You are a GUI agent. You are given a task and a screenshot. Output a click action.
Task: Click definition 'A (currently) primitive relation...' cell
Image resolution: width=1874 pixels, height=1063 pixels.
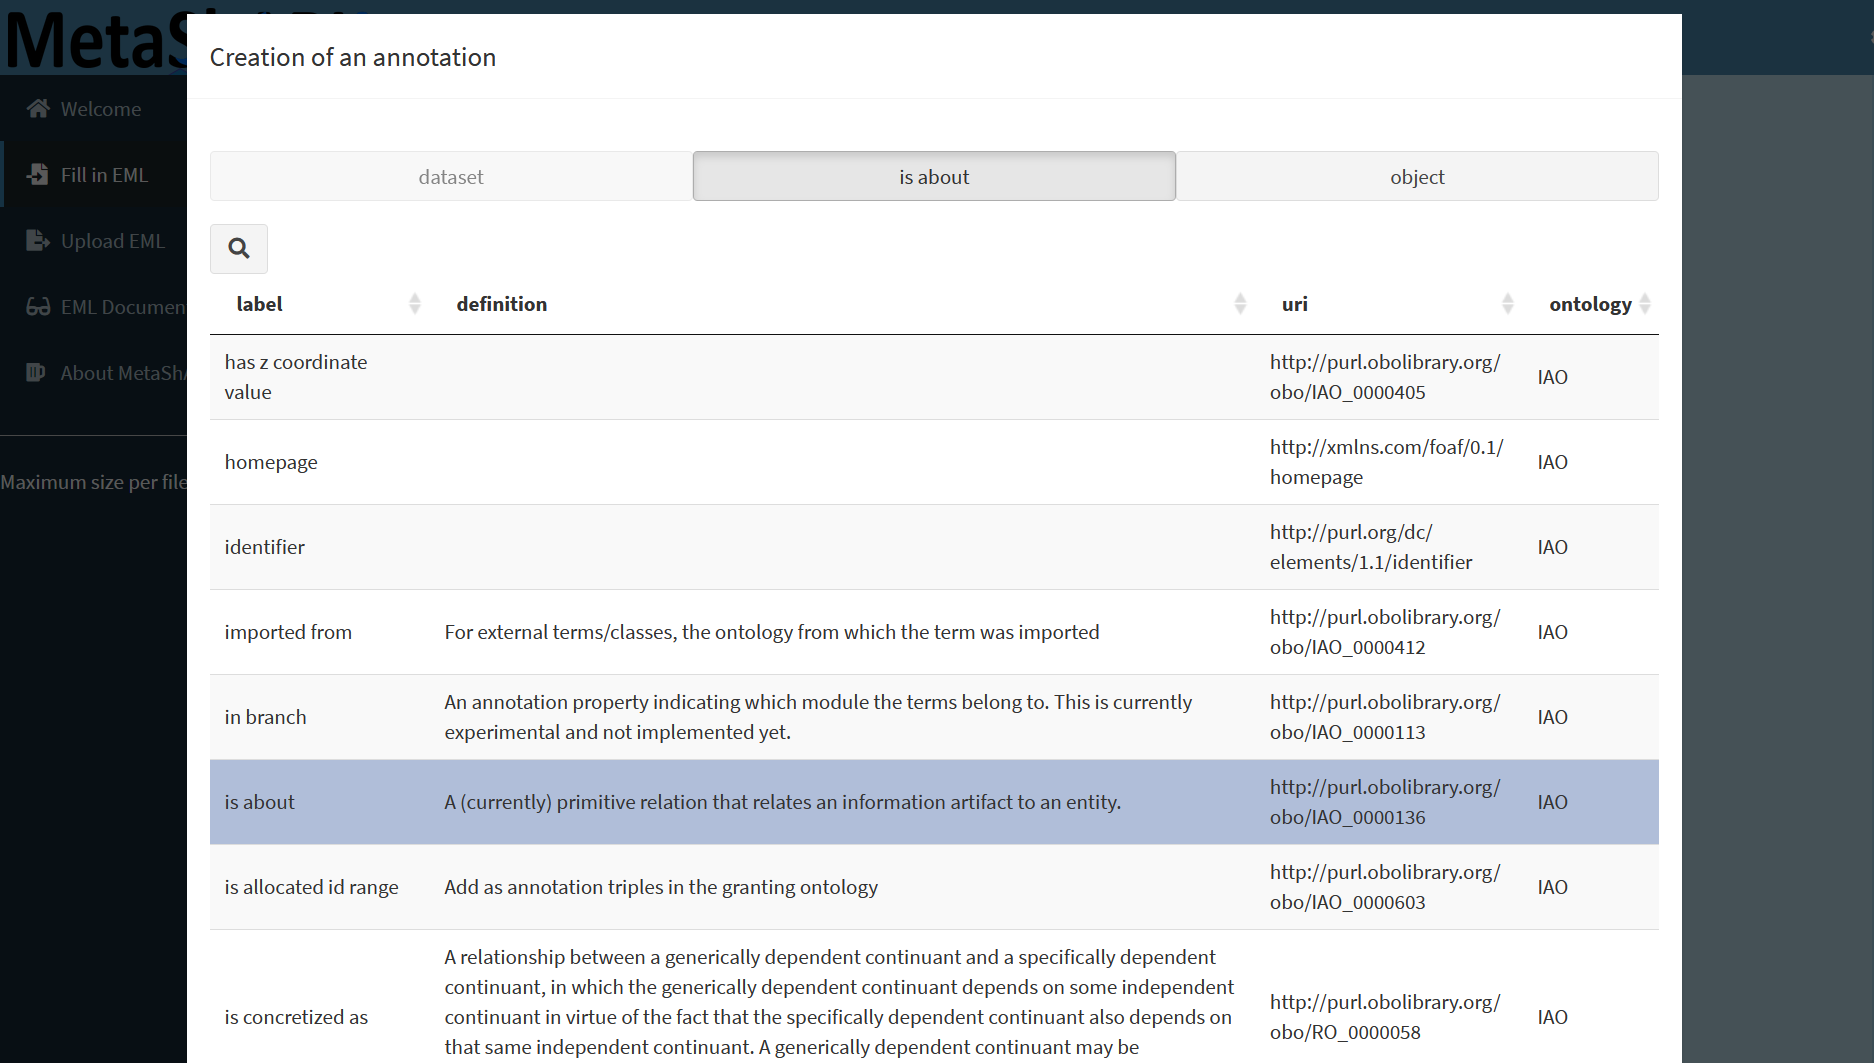[843, 802]
